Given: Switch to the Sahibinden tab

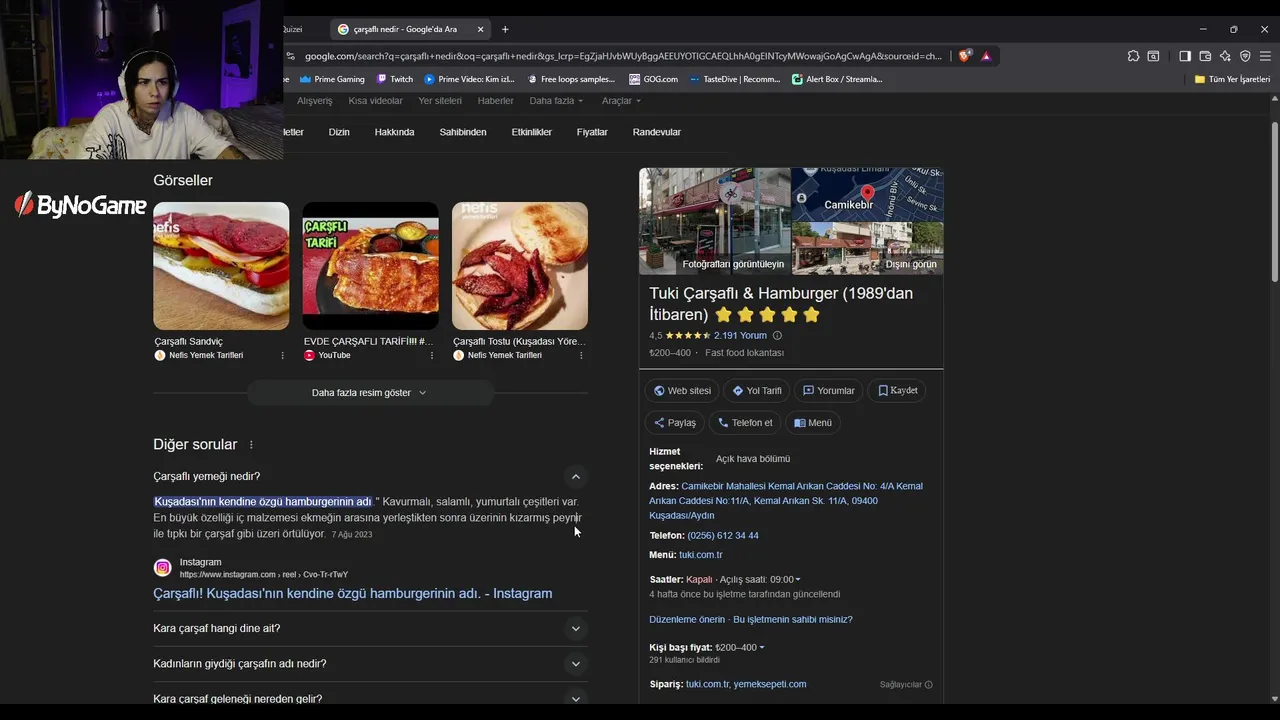Looking at the screenshot, I should (x=463, y=132).
